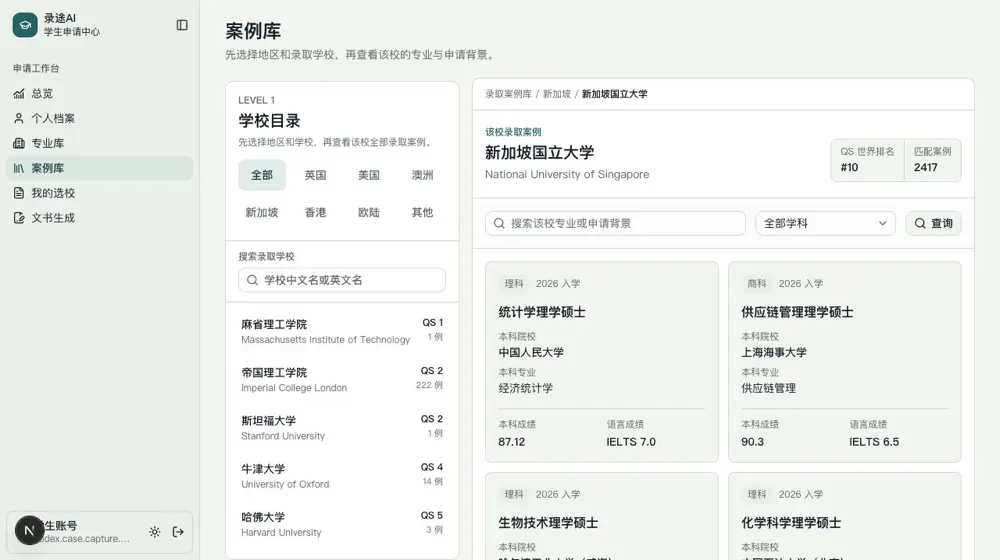Click the 专业库 building icon

click(x=18, y=144)
